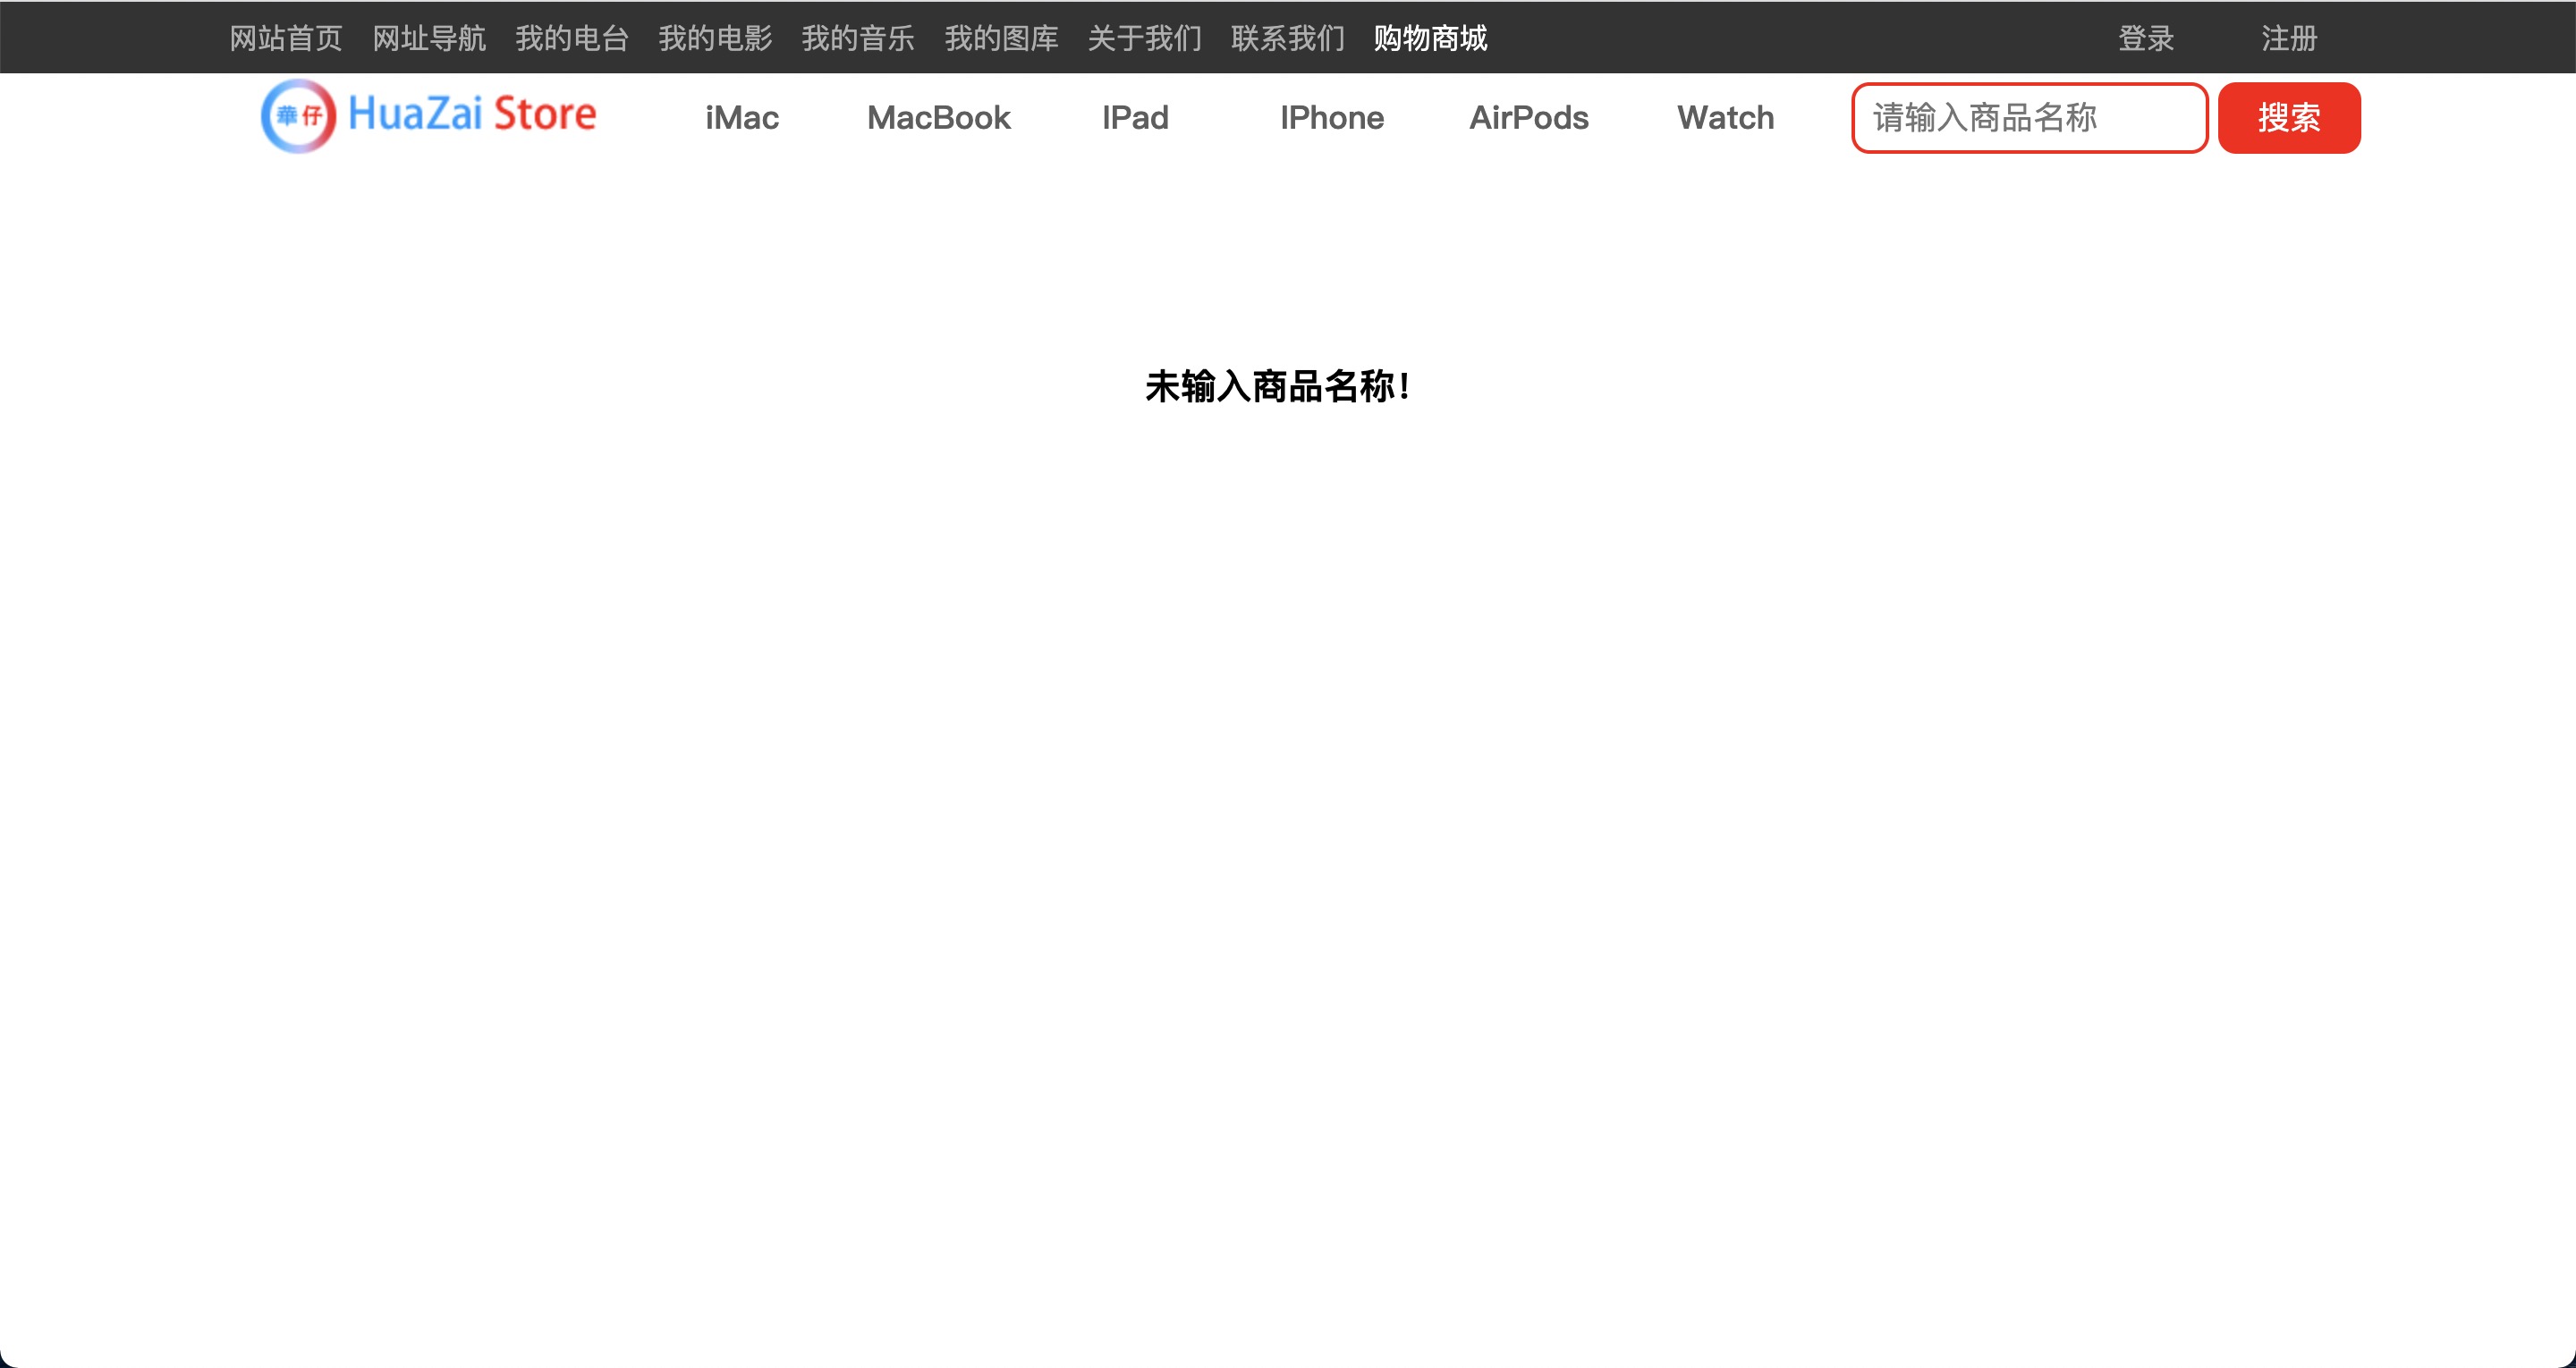Open the IPad product category
Viewport: 2576px width, 1368px height.
(1135, 118)
